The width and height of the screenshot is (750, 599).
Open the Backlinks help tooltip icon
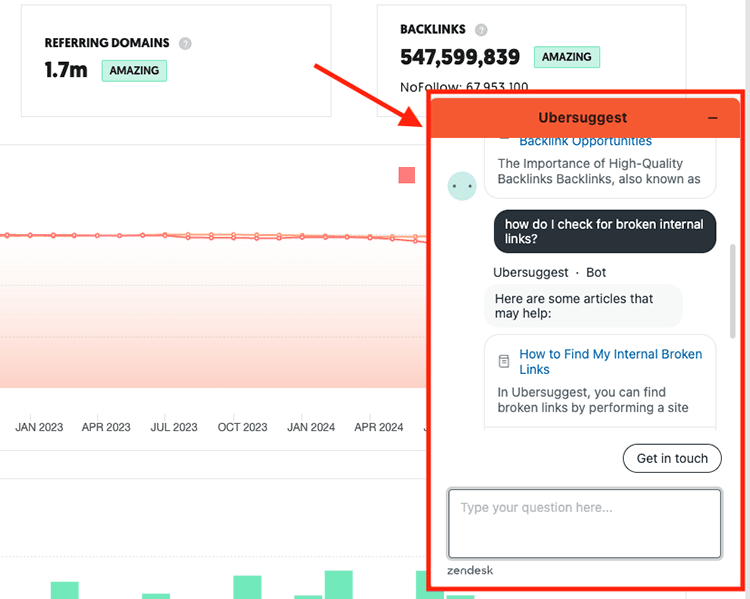click(481, 30)
